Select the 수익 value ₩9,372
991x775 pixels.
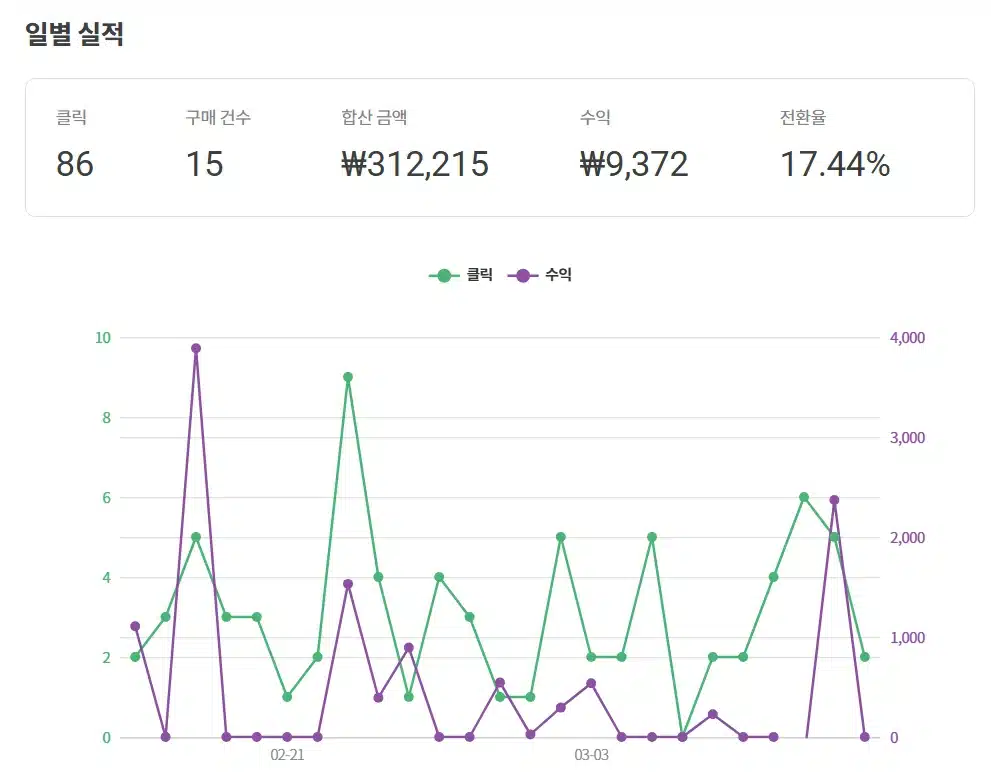point(634,164)
